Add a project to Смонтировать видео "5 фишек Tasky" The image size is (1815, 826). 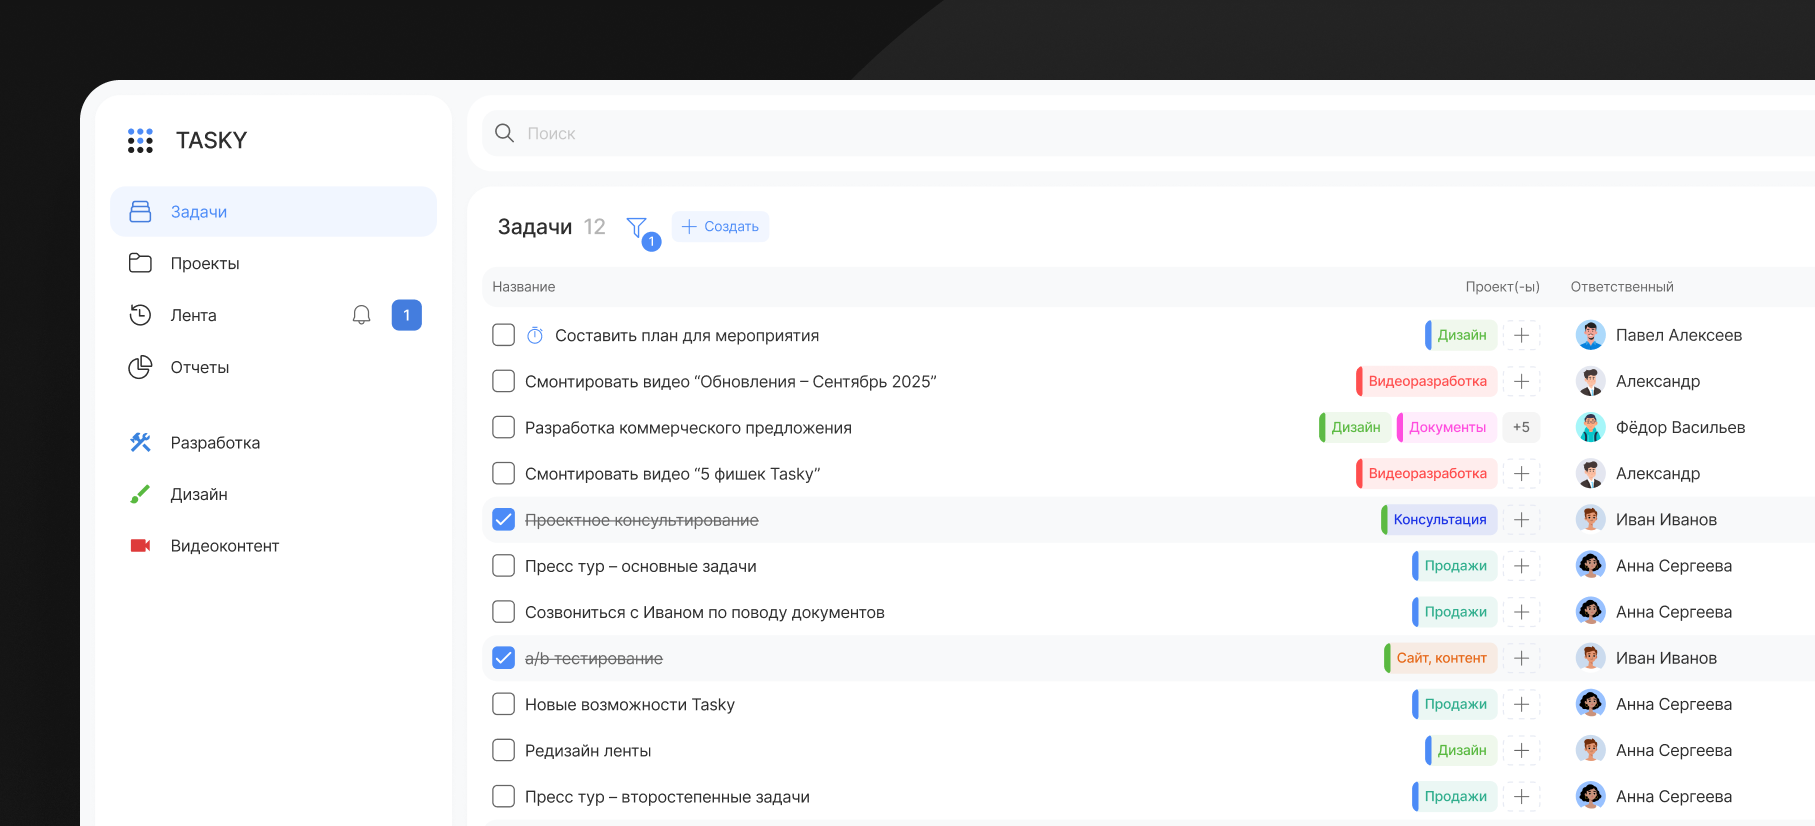[1521, 473]
